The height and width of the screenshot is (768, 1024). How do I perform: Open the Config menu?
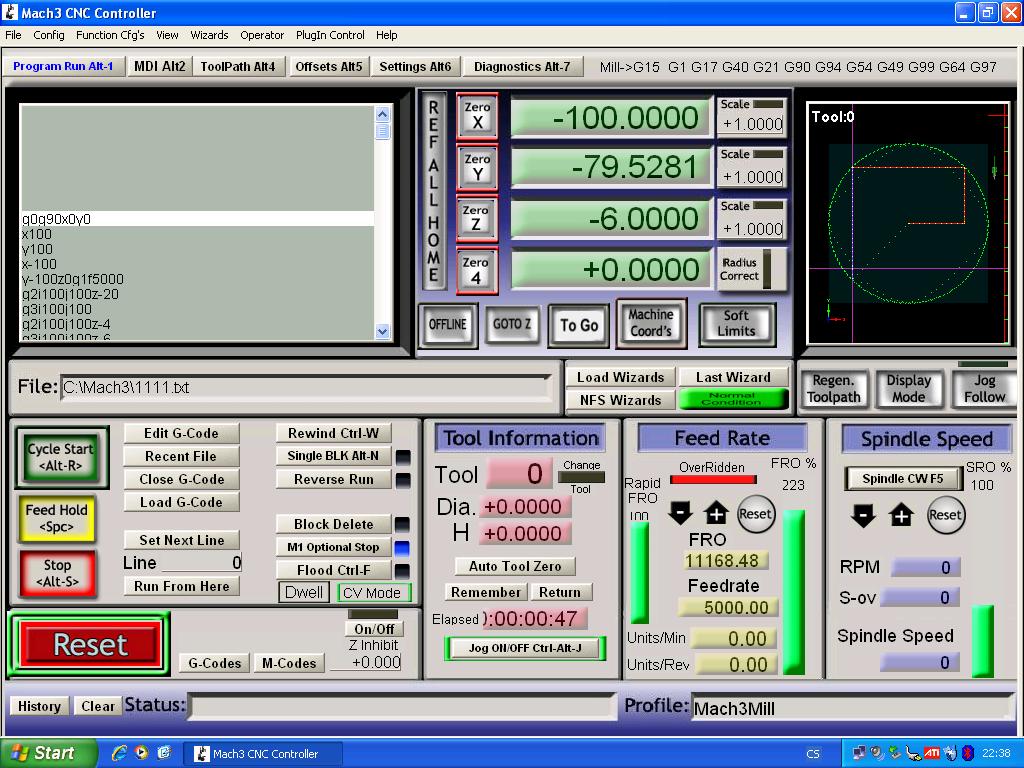pyautogui.click(x=48, y=35)
